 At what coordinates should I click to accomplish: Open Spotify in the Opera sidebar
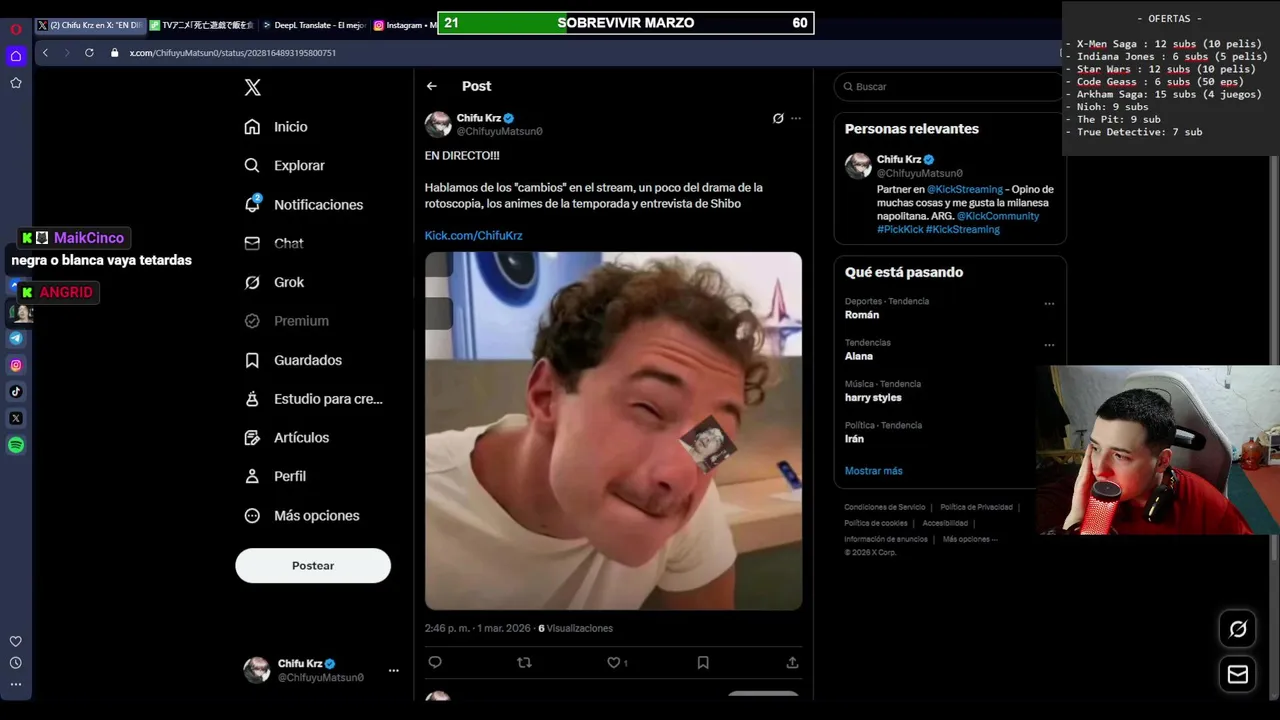pos(16,445)
